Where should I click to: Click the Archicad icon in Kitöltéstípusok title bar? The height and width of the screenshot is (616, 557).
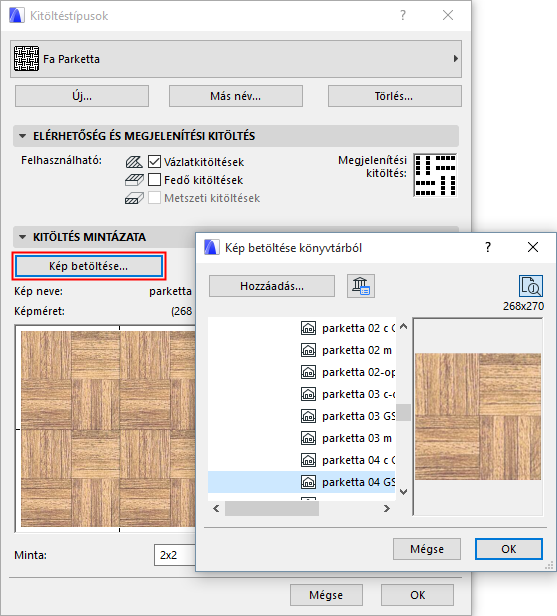16,16
